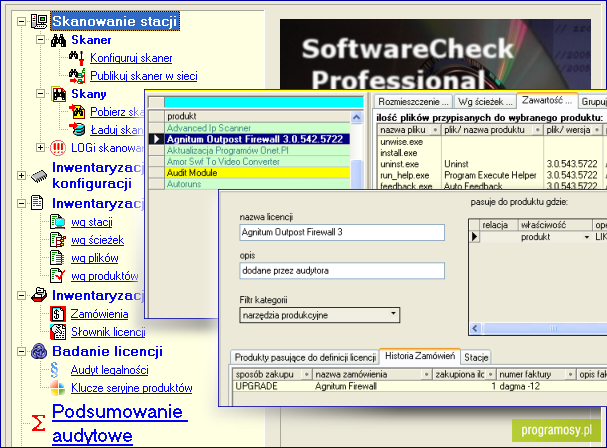
Task: Click the plik/ nazwa produktu column header
Action: (492, 130)
